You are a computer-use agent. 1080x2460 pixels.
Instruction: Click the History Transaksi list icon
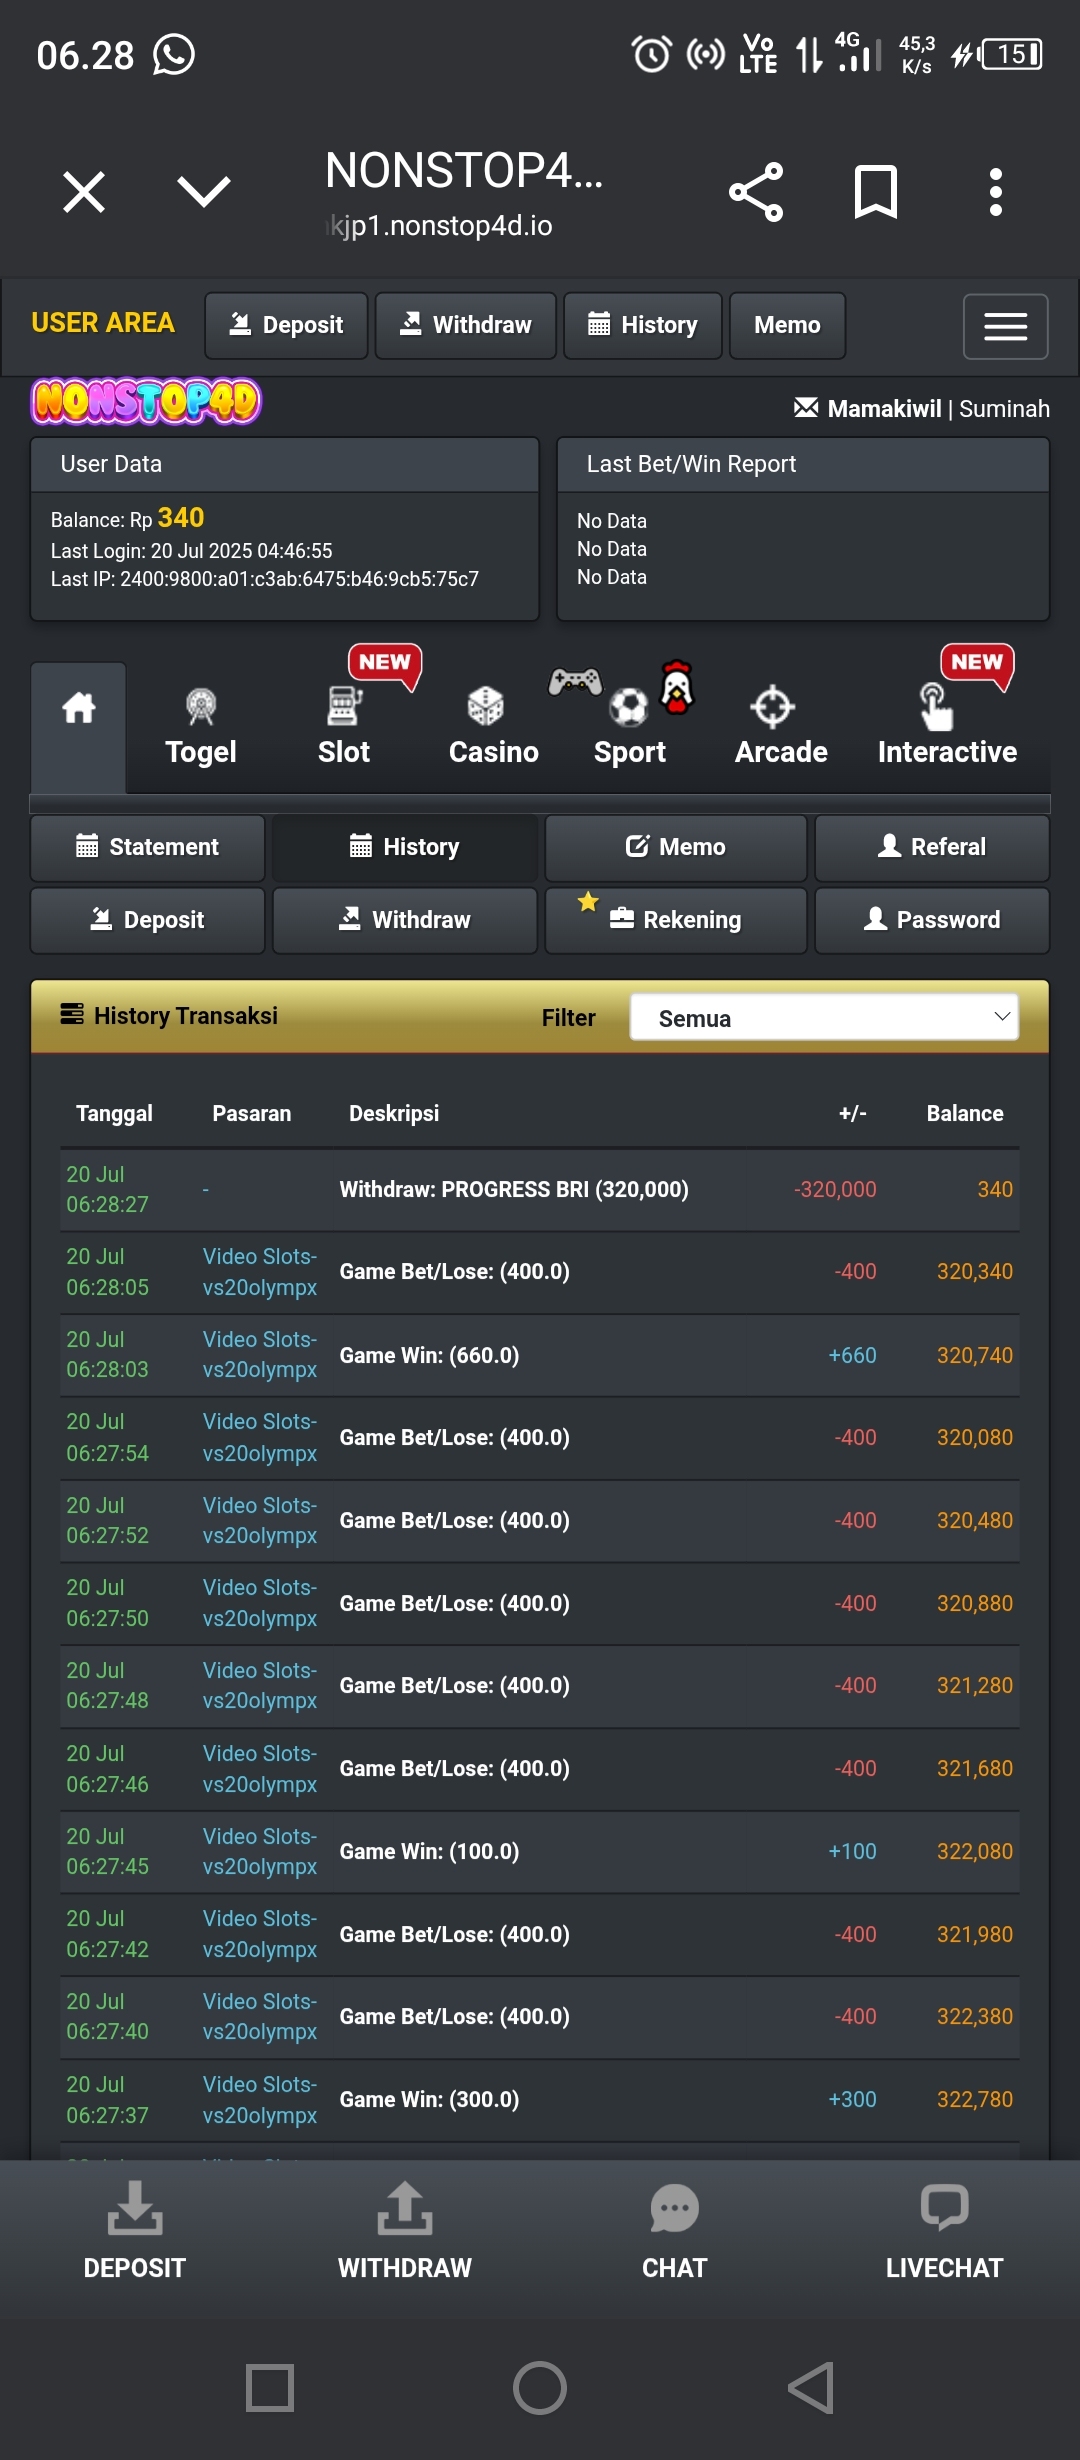[x=72, y=1015]
